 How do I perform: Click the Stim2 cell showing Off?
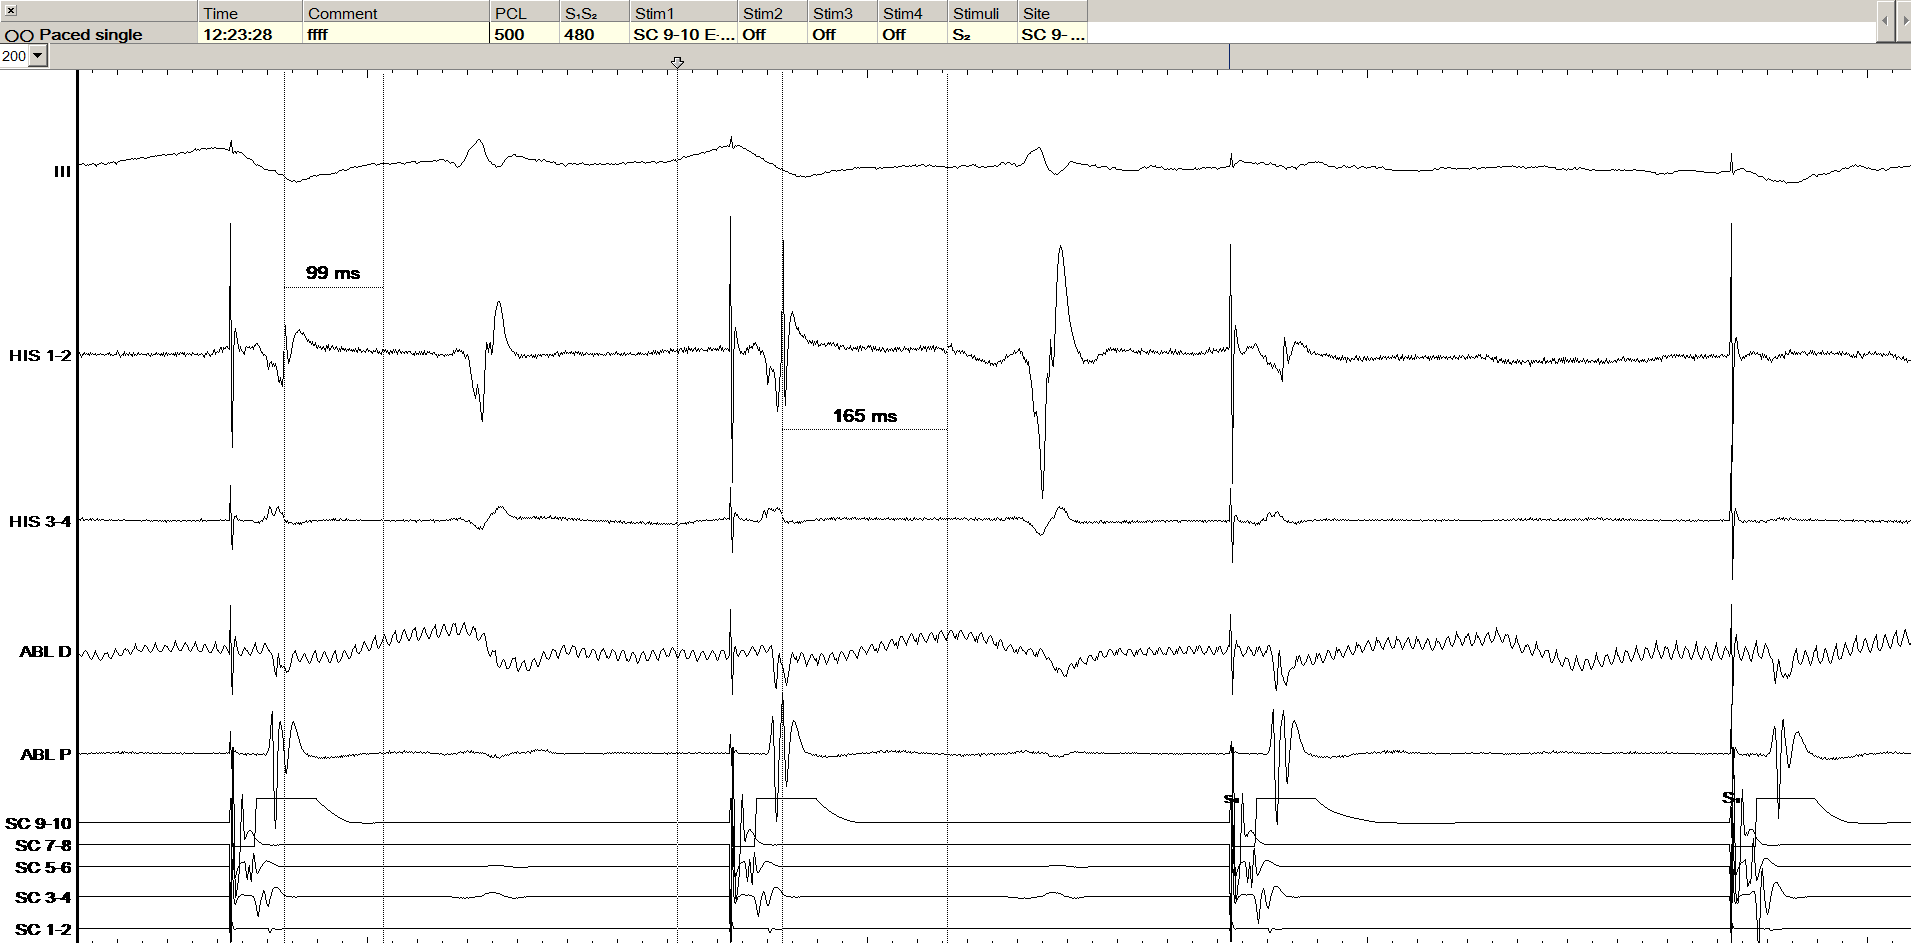click(773, 34)
